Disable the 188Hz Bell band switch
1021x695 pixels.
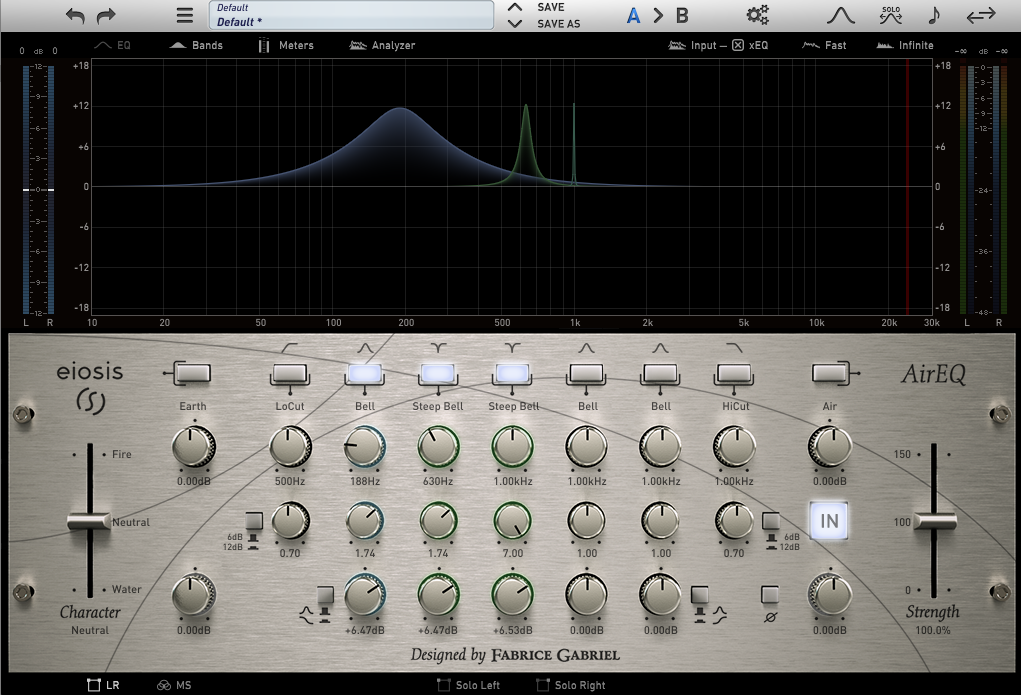point(364,373)
